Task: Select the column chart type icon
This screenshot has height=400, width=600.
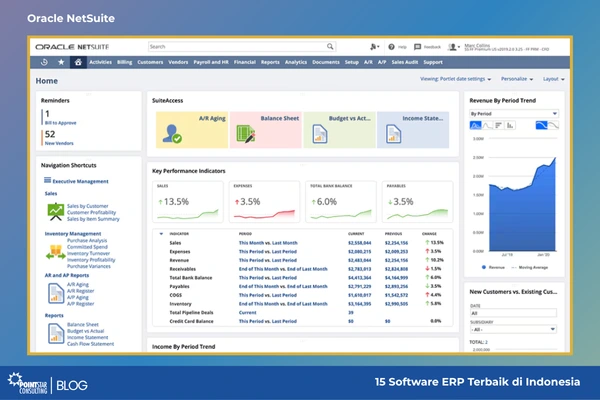Action: coord(510,125)
